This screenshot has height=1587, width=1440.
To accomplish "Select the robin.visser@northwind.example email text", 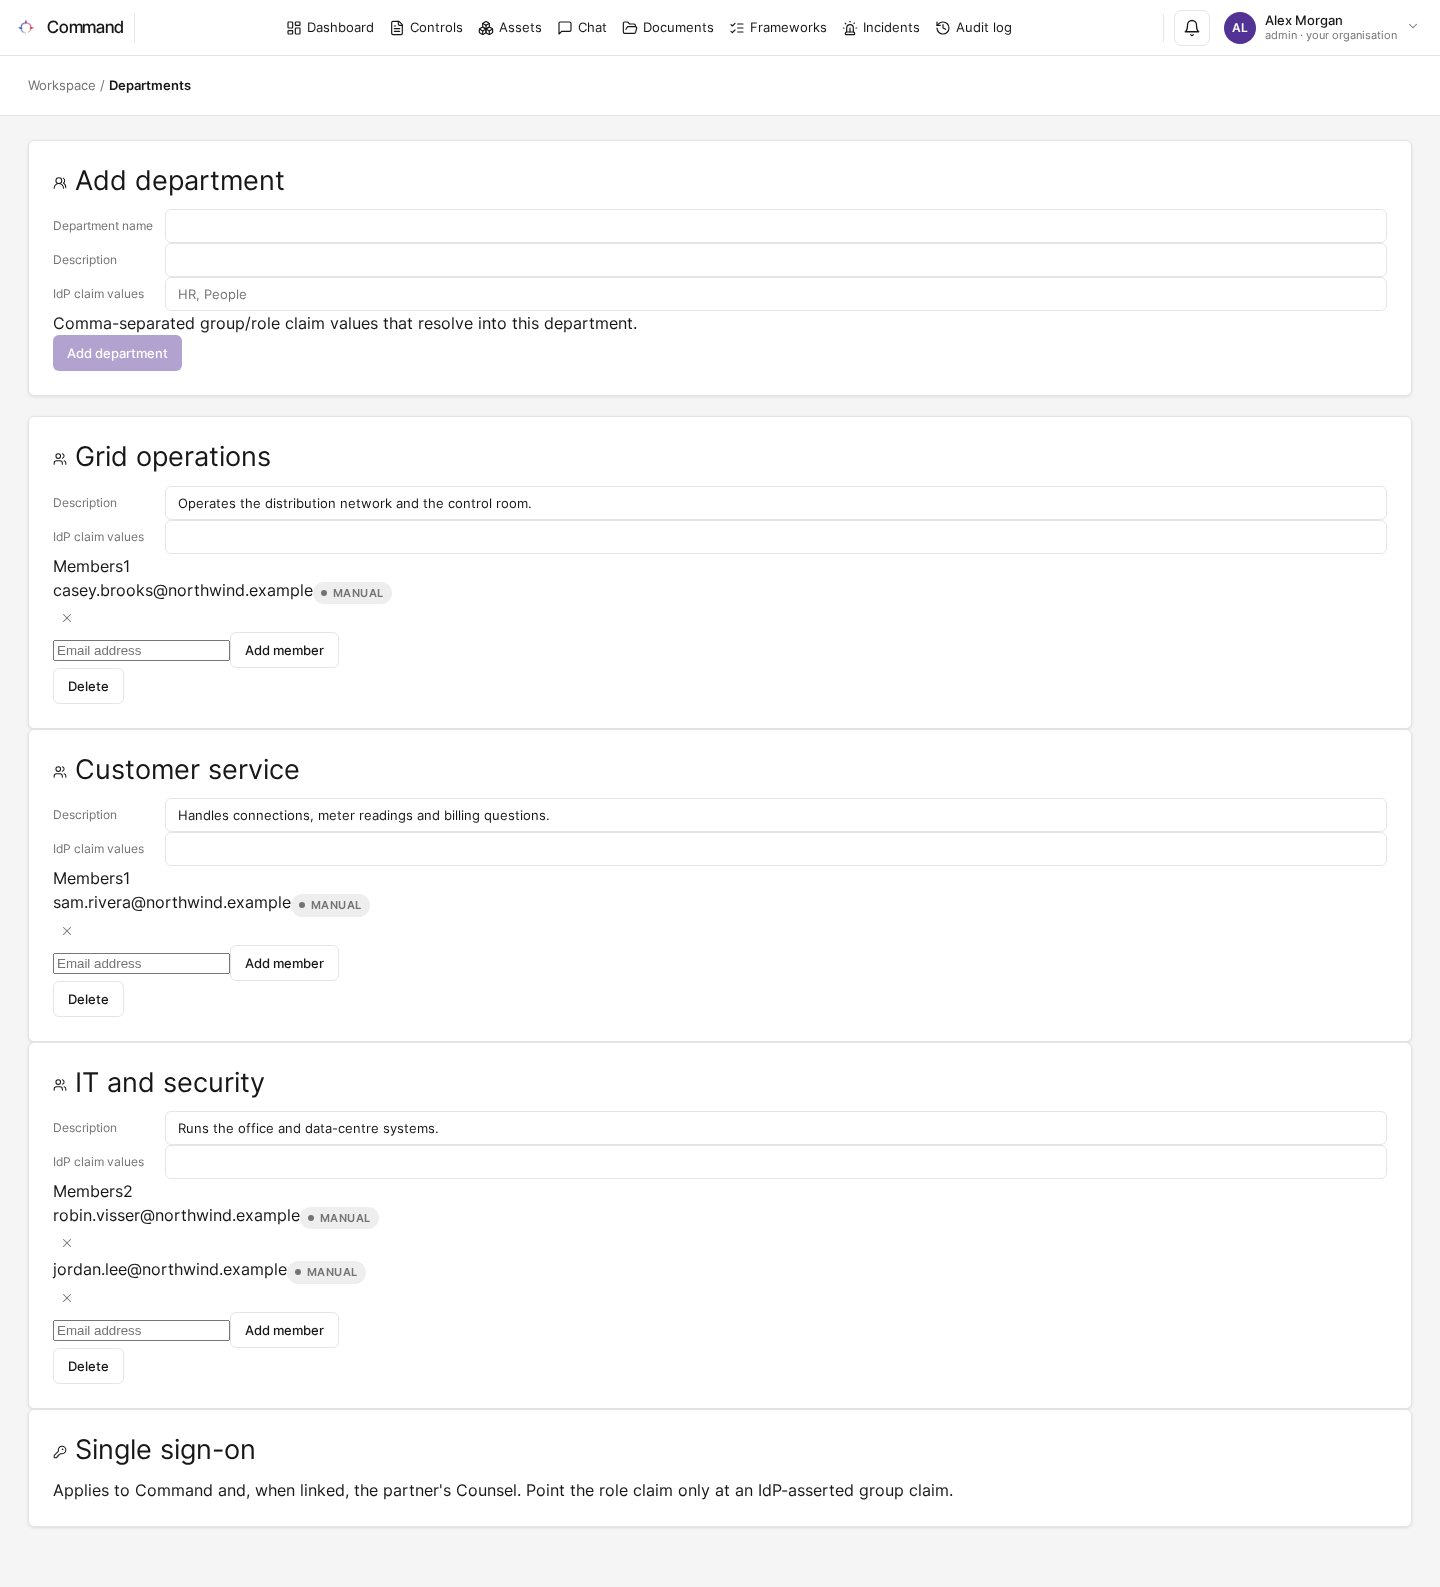I will coord(176,1215).
